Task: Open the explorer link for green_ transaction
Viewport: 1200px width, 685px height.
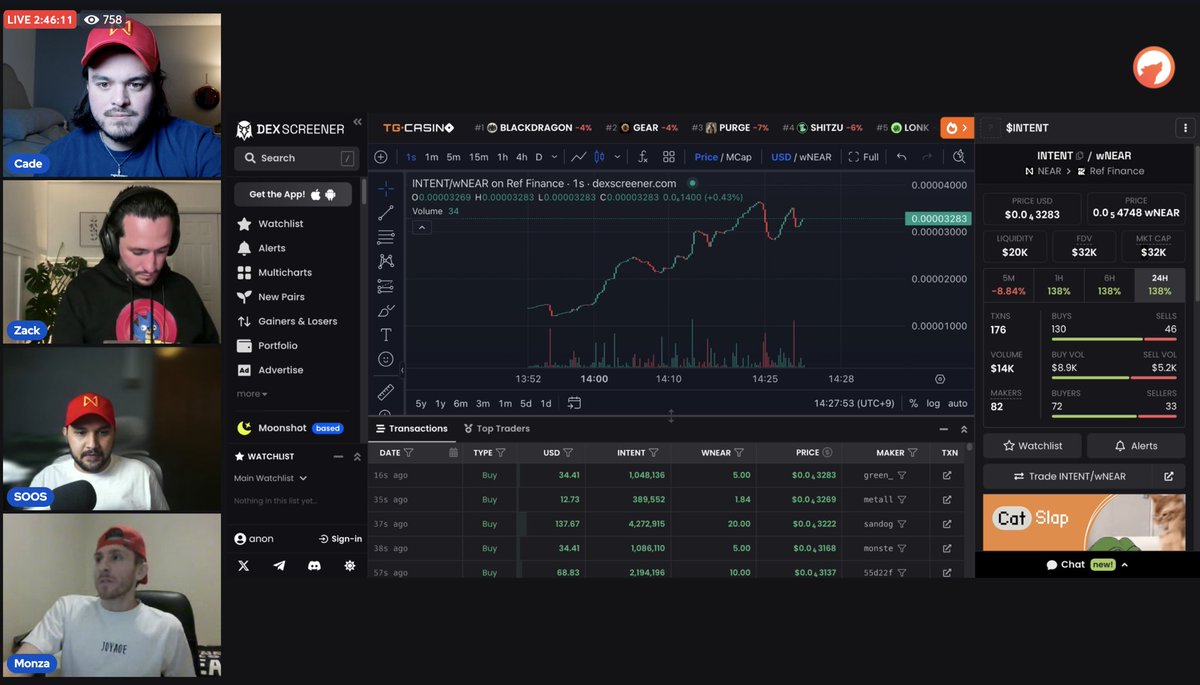Action: point(947,475)
